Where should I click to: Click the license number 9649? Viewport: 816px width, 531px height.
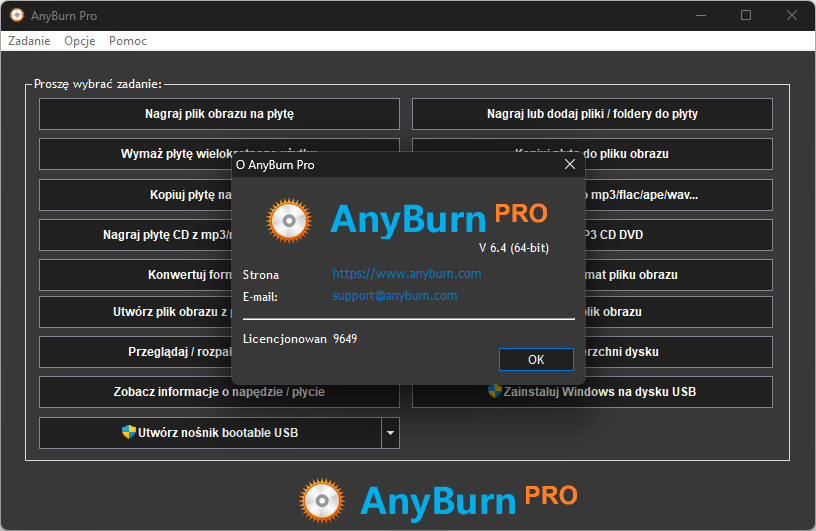[345, 339]
